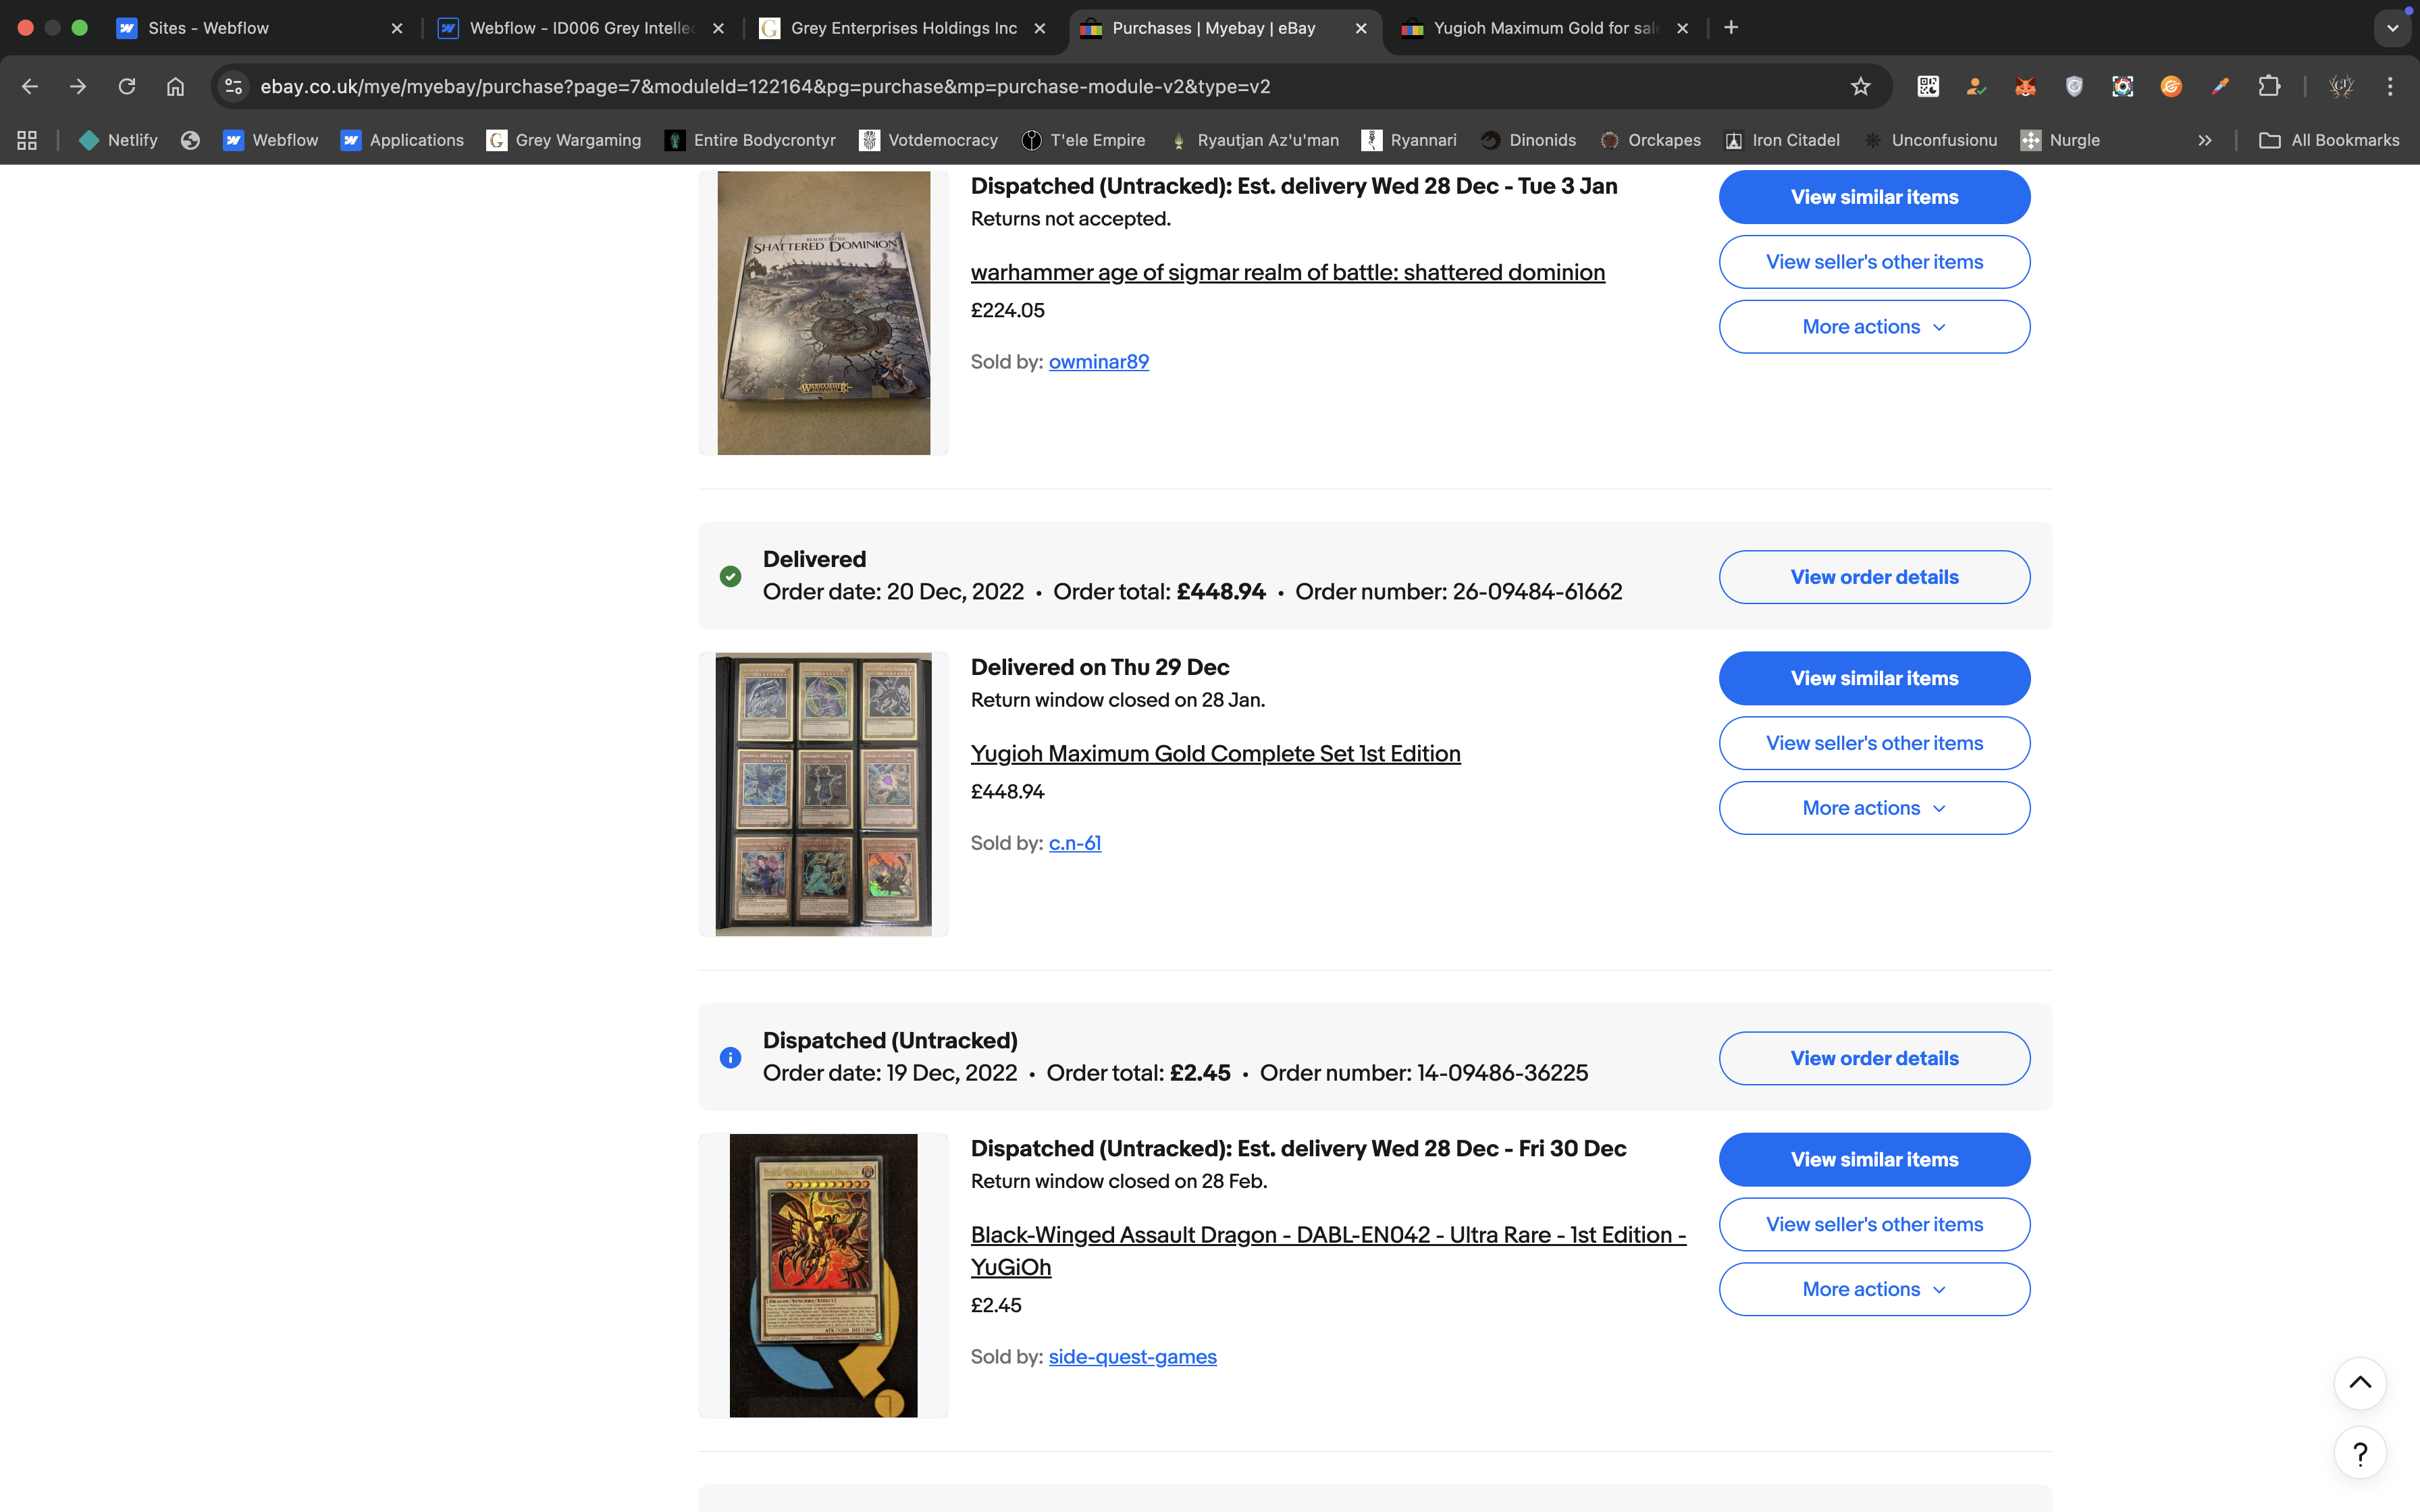Expand More actions for Yugioh Maximum Gold
Image resolution: width=2420 pixels, height=1512 pixels.
point(1874,808)
